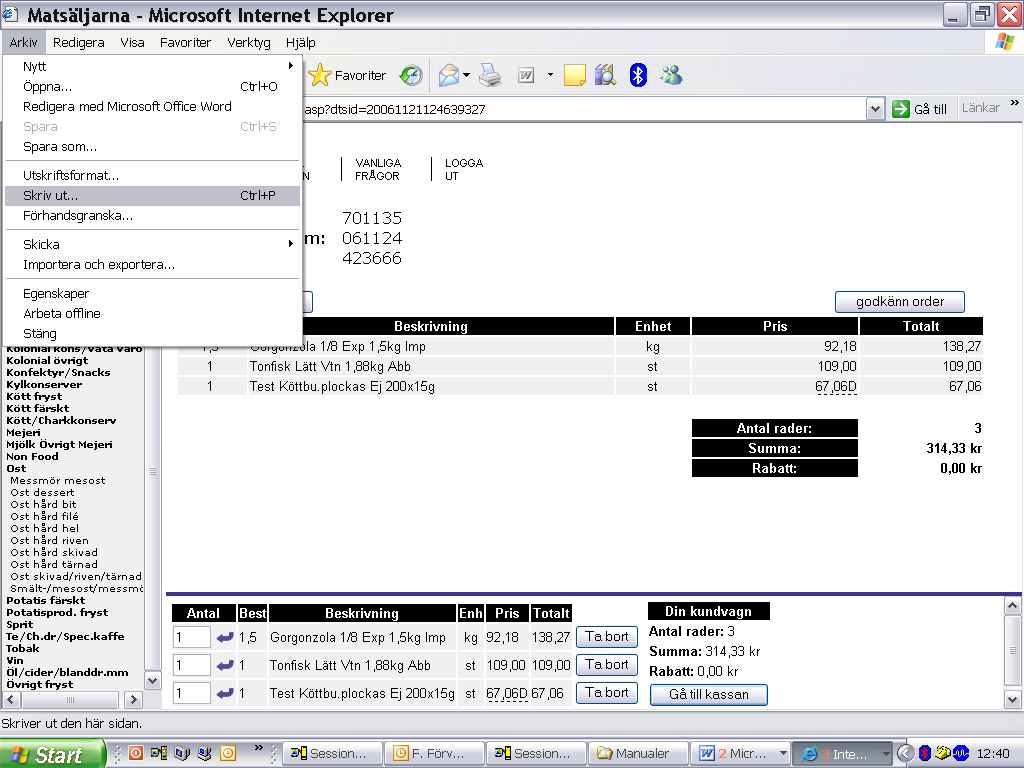Expand the Länkar chevron
1024x768 pixels.
1014,103
